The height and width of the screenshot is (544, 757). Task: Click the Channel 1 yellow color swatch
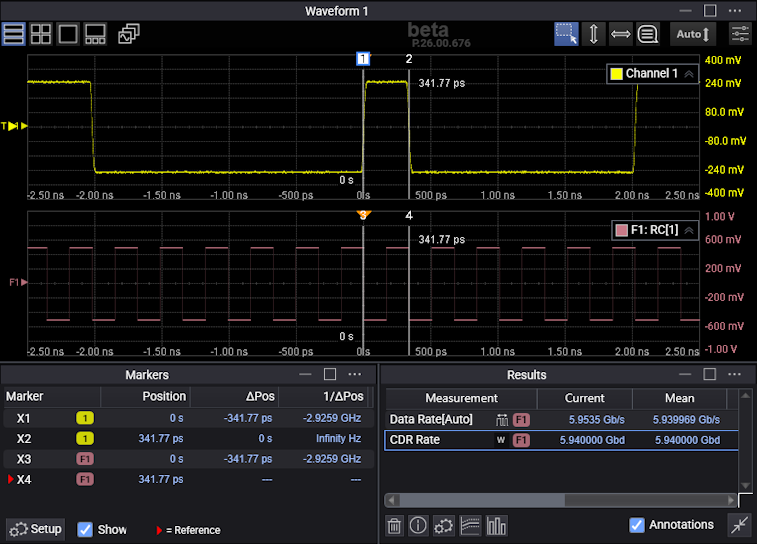pos(616,74)
